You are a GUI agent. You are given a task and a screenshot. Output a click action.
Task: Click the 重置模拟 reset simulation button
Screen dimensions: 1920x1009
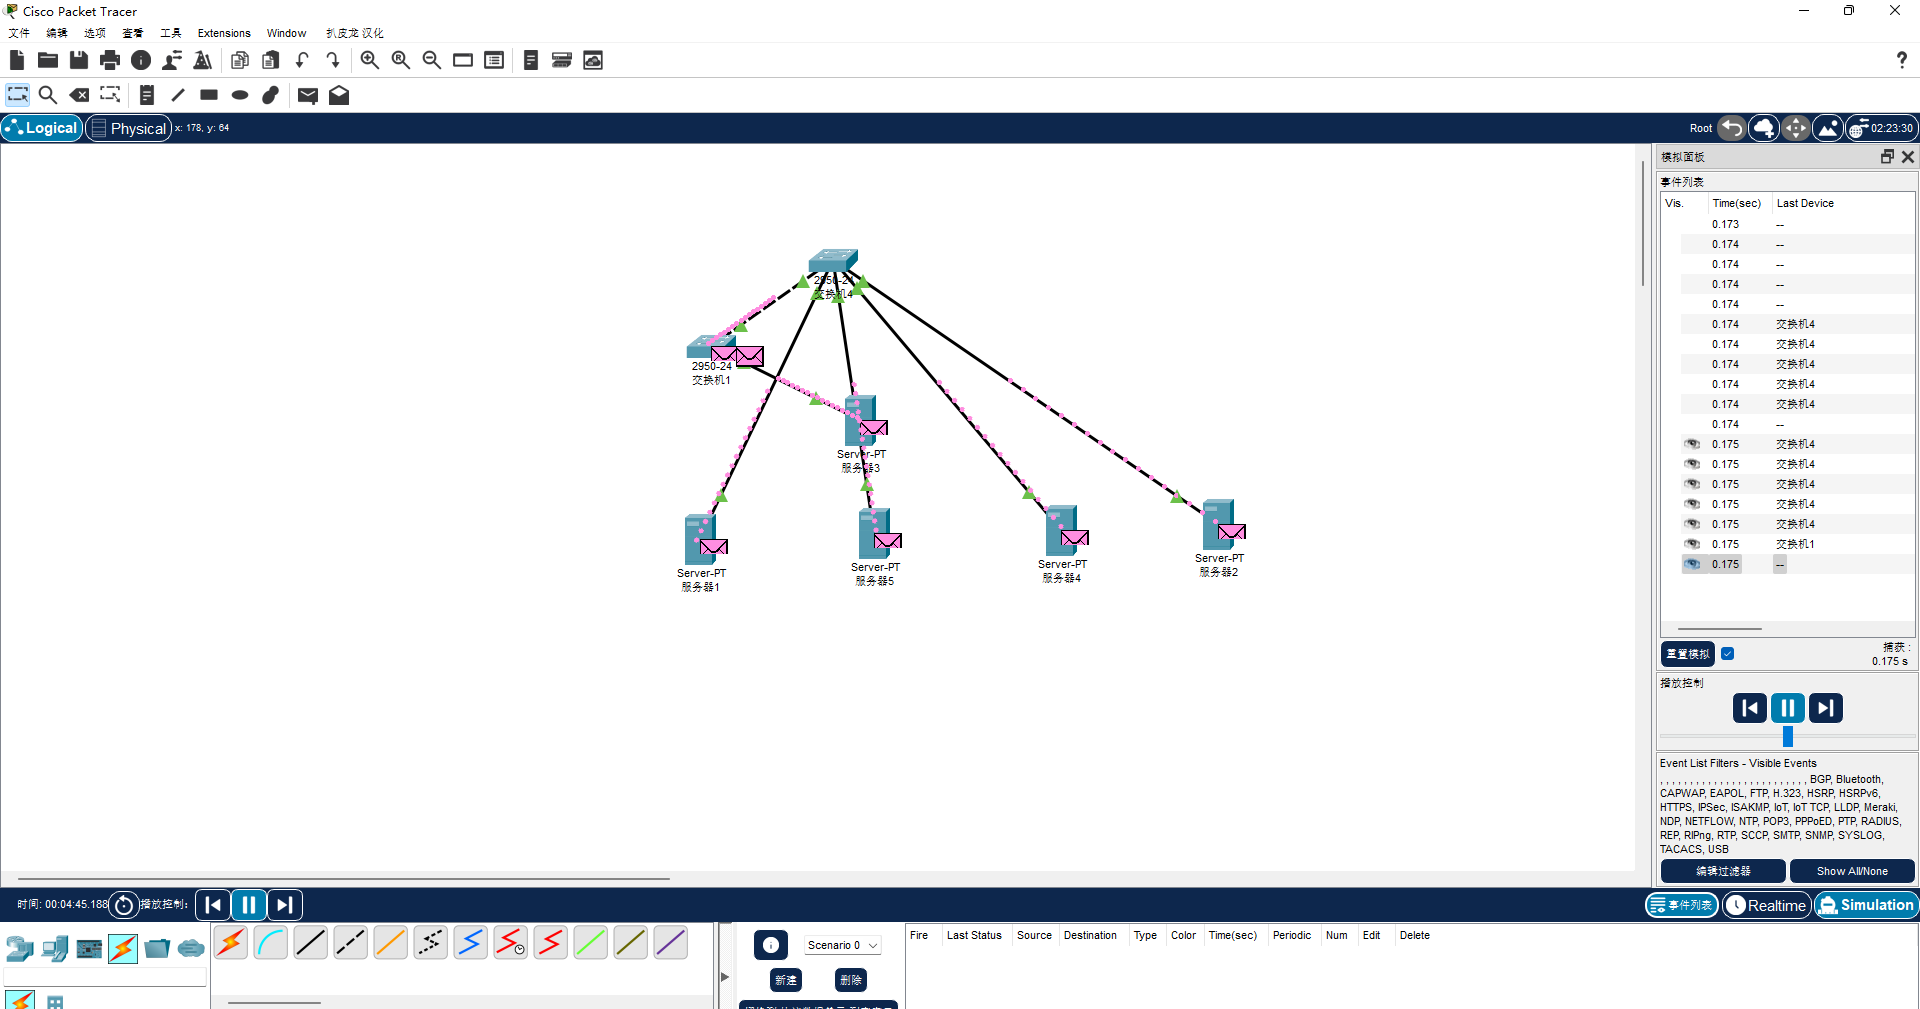point(1688,654)
